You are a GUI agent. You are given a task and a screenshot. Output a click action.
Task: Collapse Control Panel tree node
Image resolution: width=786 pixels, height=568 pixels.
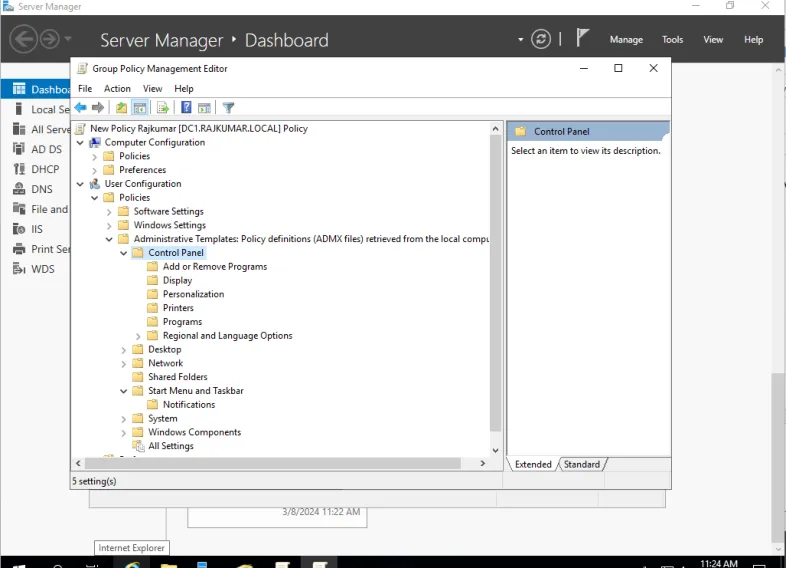click(123, 253)
